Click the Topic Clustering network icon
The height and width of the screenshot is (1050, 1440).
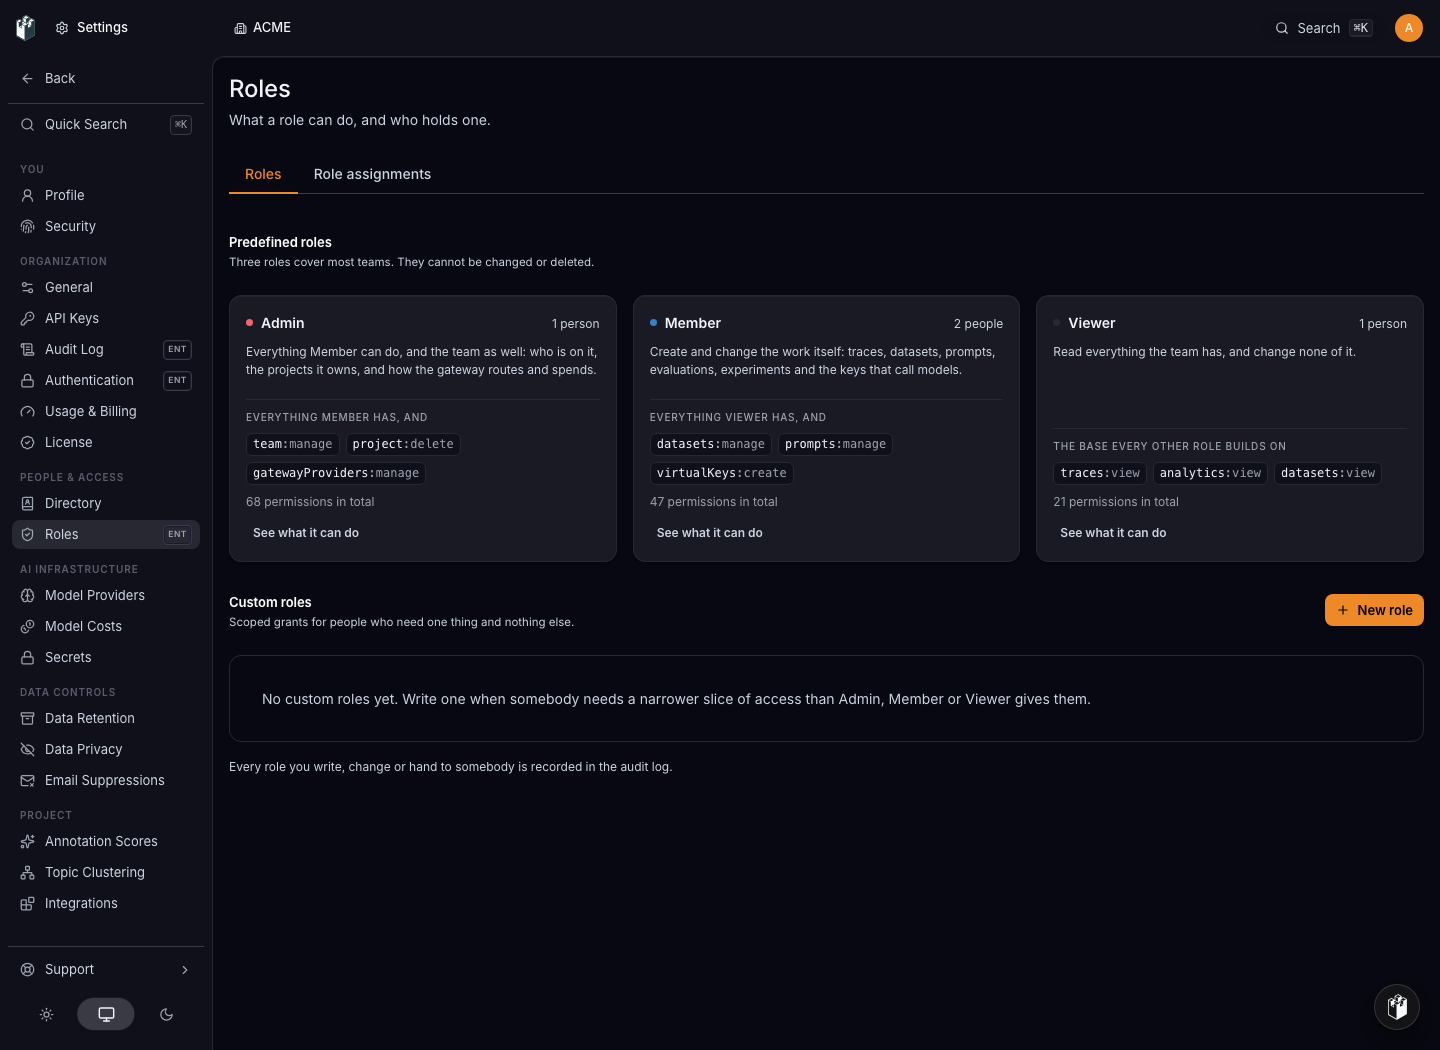coord(28,872)
